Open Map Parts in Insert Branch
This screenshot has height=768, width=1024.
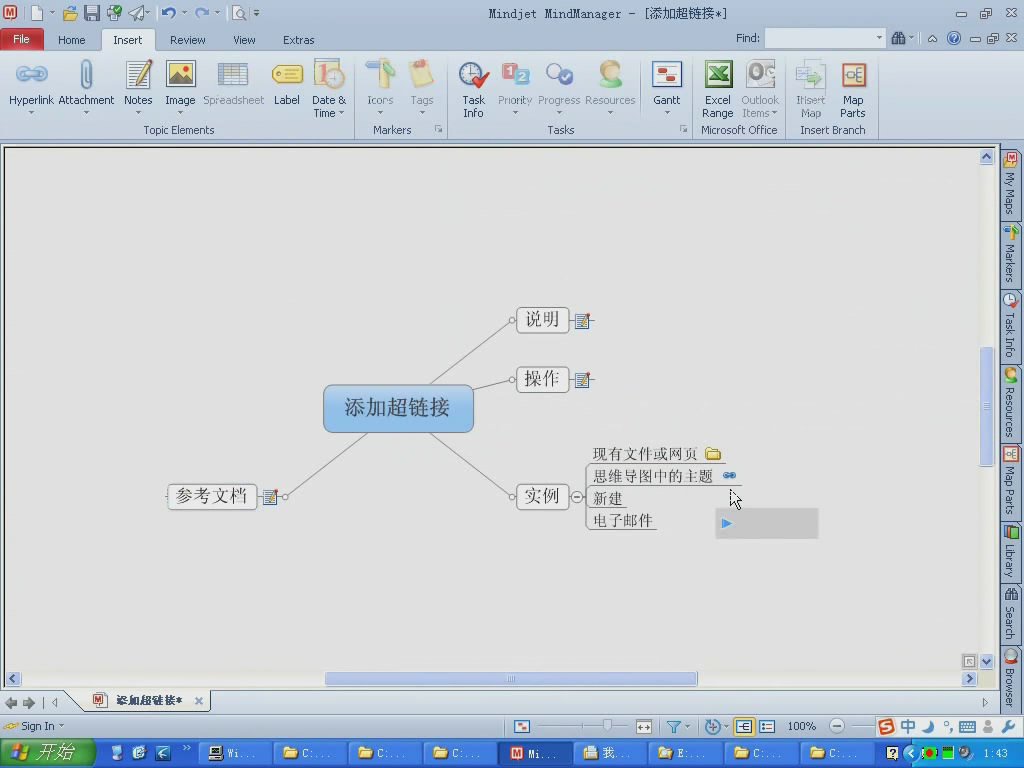(852, 89)
